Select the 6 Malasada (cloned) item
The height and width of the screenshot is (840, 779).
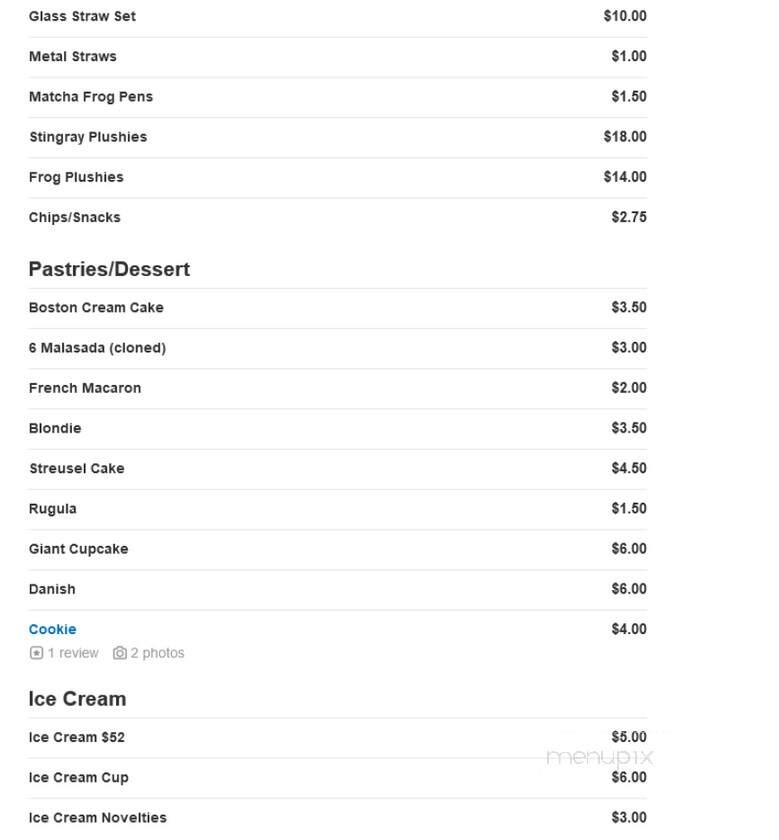[x=98, y=348]
